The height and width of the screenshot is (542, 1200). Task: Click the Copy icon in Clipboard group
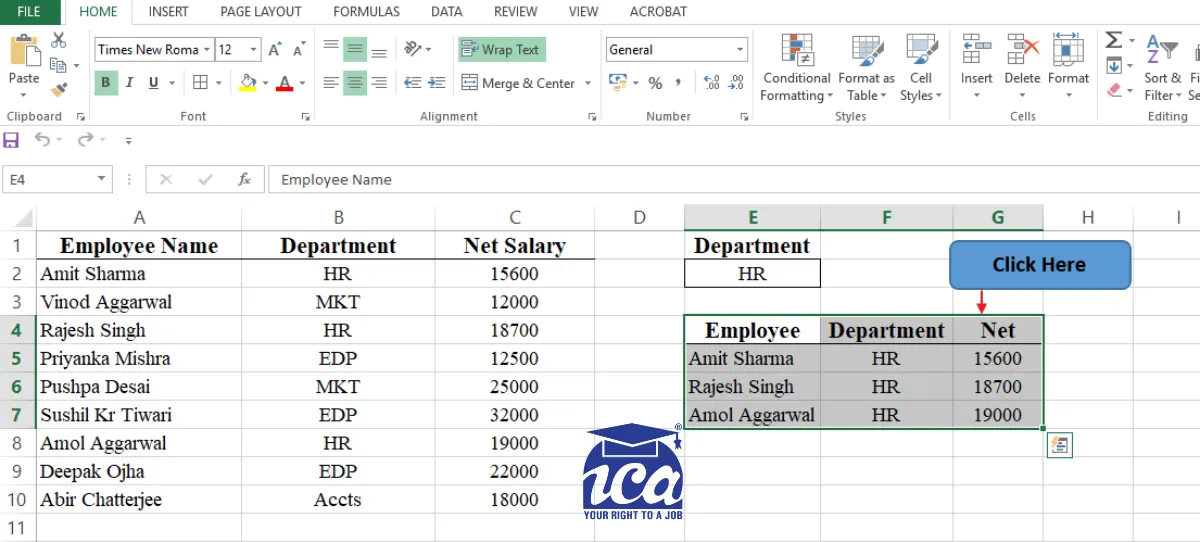point(58,65)
